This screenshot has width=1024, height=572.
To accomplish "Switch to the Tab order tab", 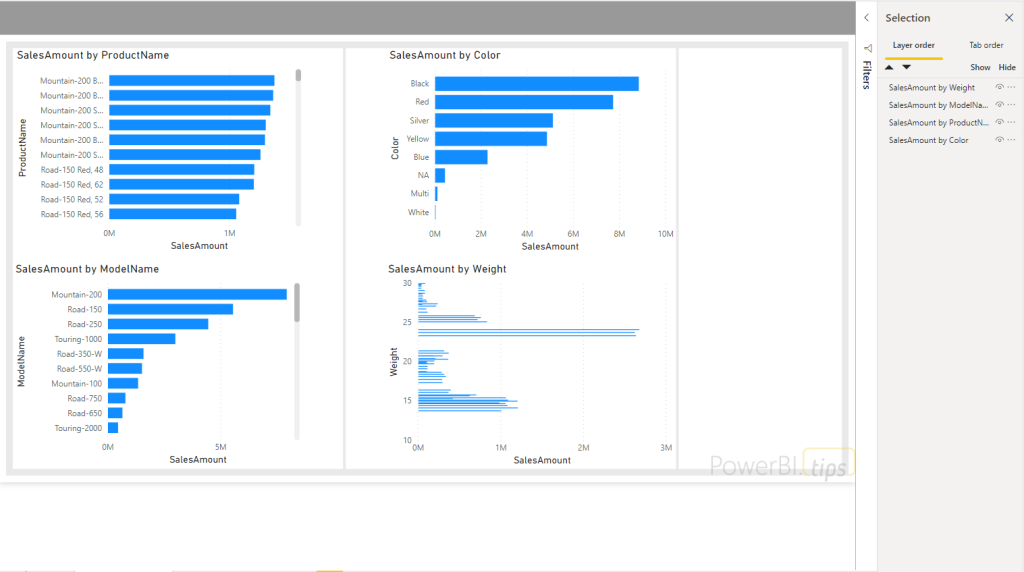I will (x=985, y=45).
